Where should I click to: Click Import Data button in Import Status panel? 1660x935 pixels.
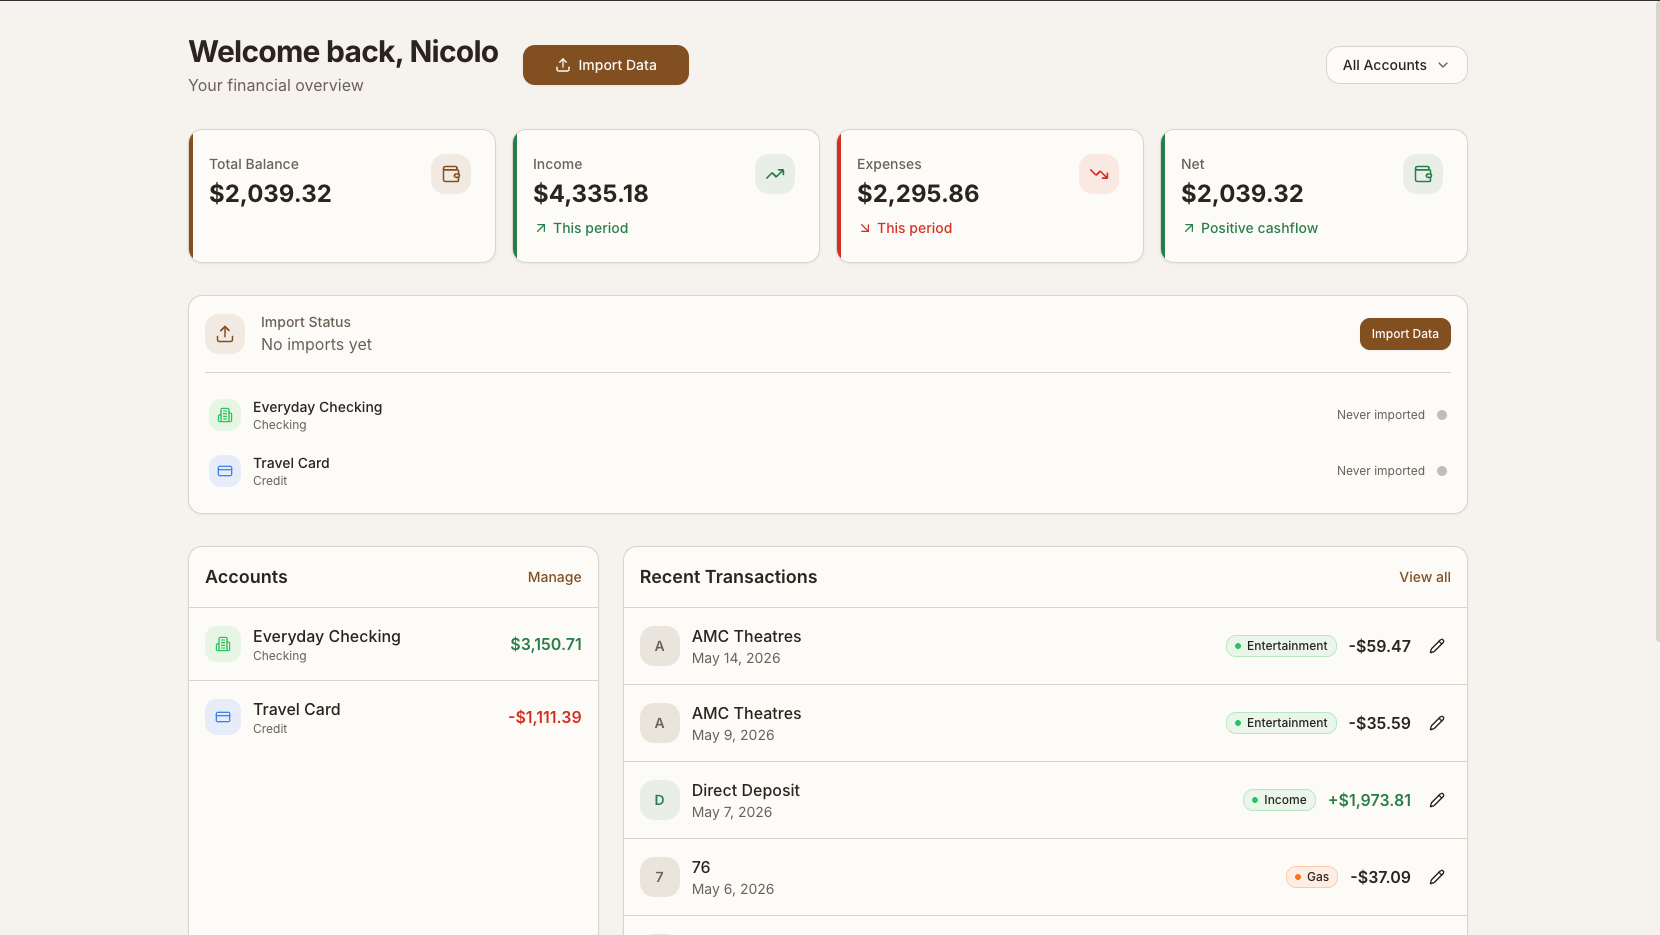[x=1405, y=334]
